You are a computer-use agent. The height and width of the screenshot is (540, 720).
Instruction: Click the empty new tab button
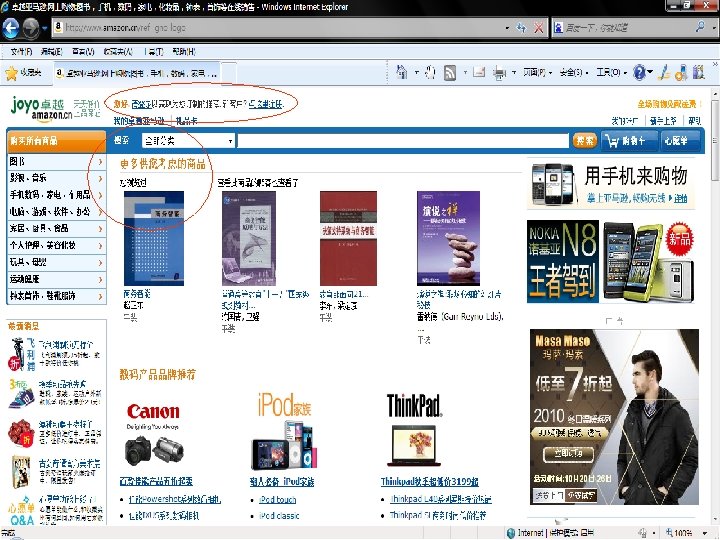pos(229,73)
